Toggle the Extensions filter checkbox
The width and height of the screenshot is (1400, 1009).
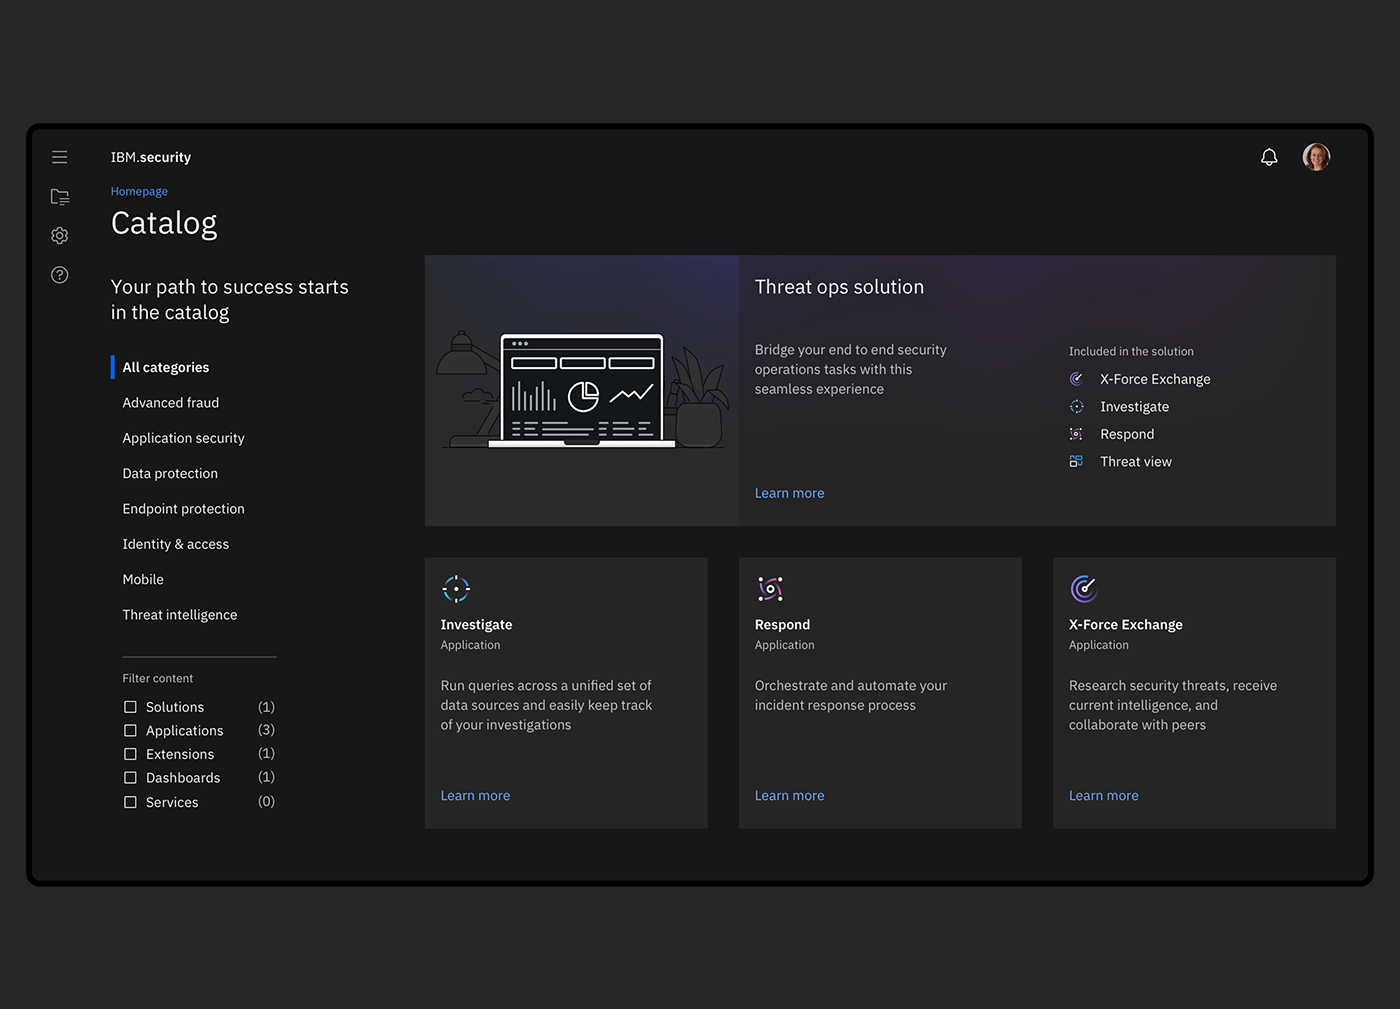point(130,754)
